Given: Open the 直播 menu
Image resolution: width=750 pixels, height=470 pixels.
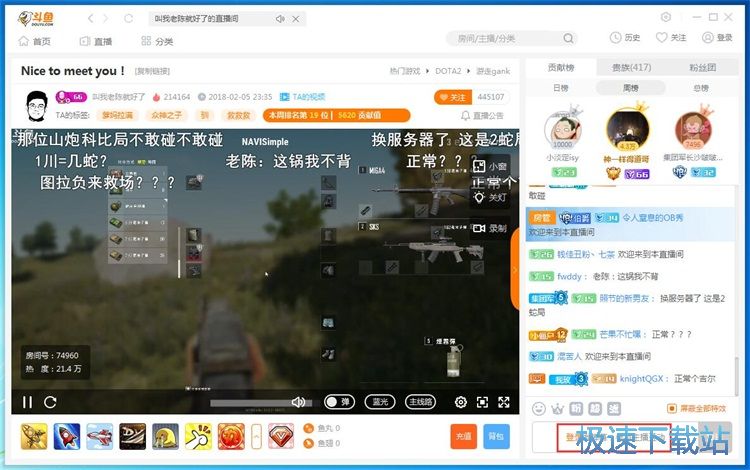Looking at the screenshot, I should [96, 41].
